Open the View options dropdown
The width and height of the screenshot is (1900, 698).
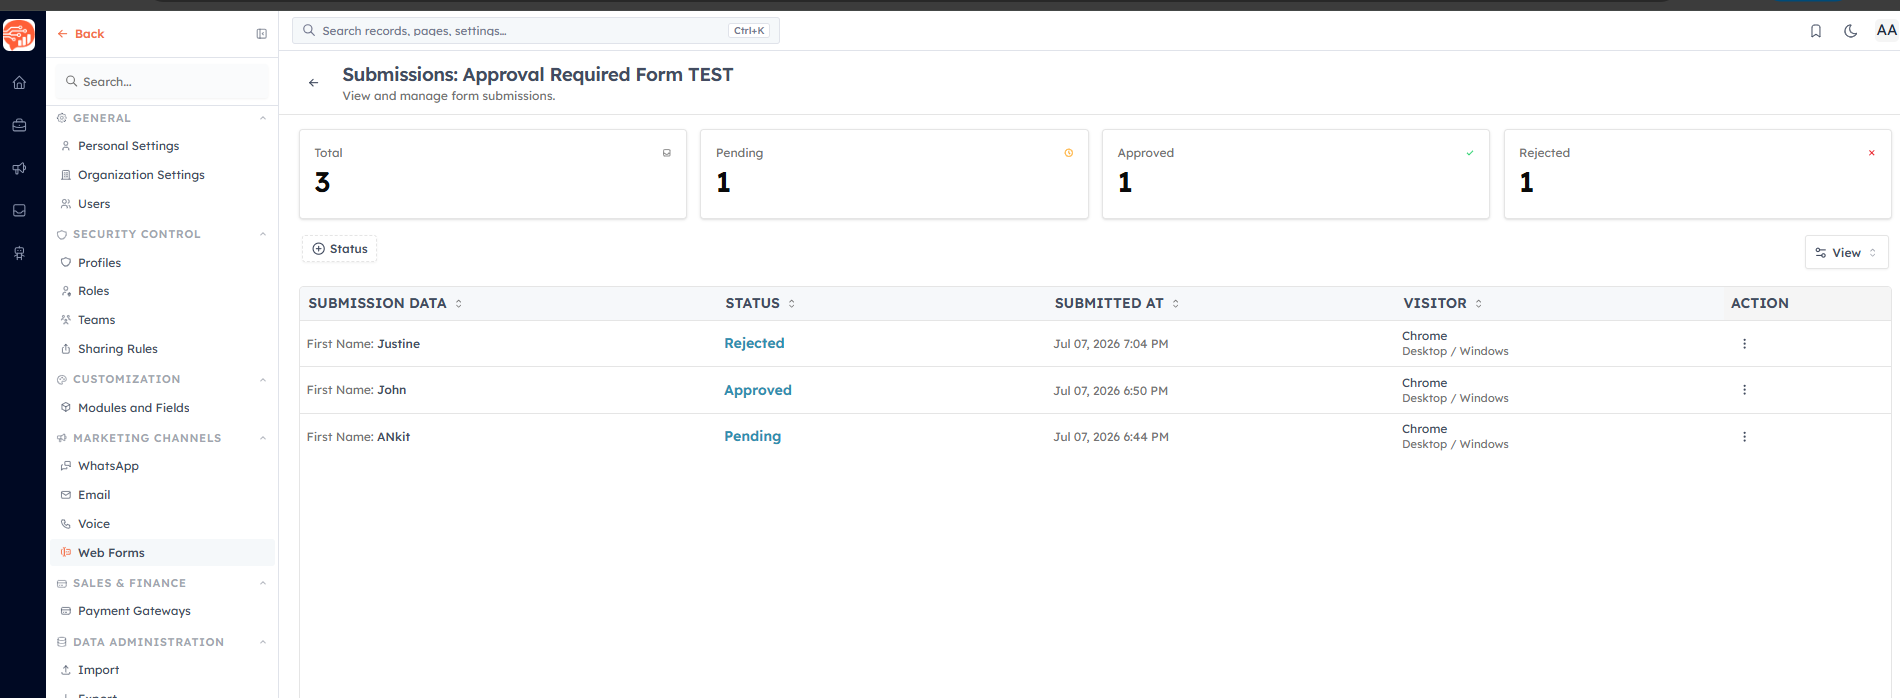[x=1846, y=253]
